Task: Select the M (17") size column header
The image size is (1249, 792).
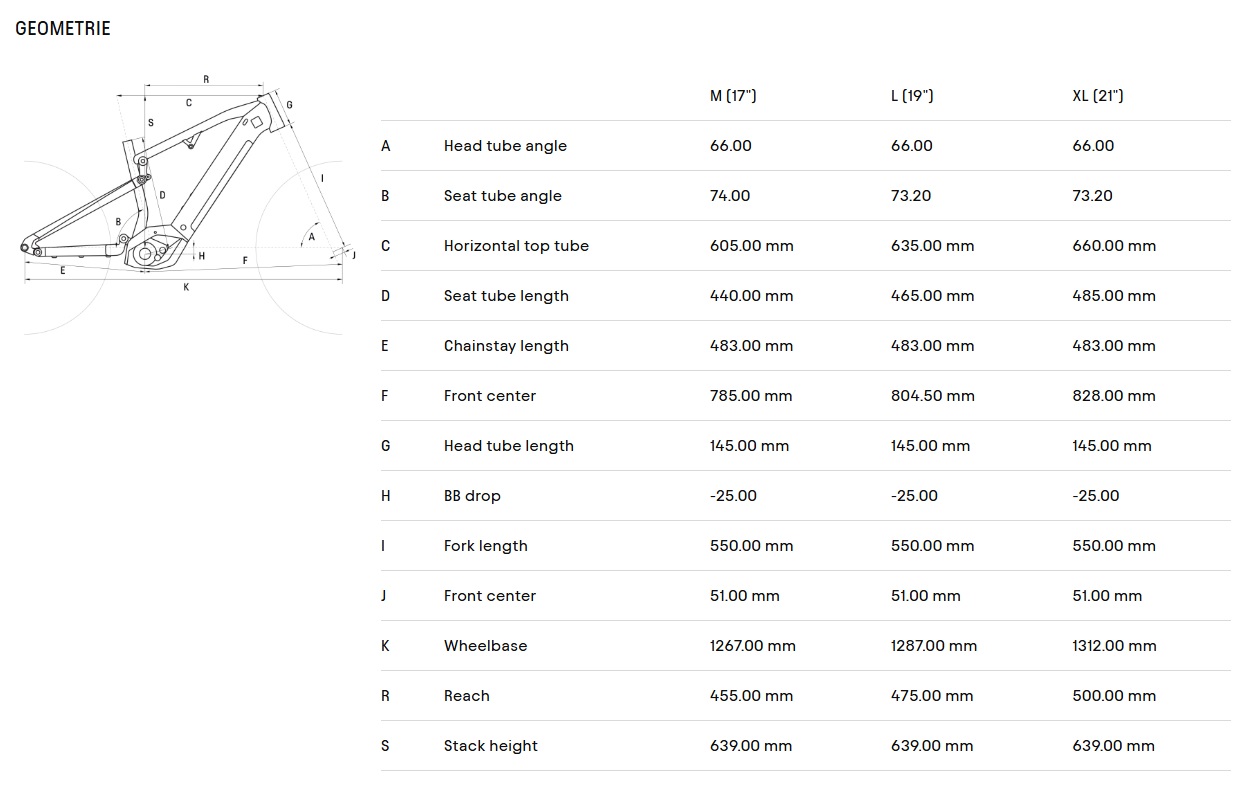Action: (x=733, y=96)
